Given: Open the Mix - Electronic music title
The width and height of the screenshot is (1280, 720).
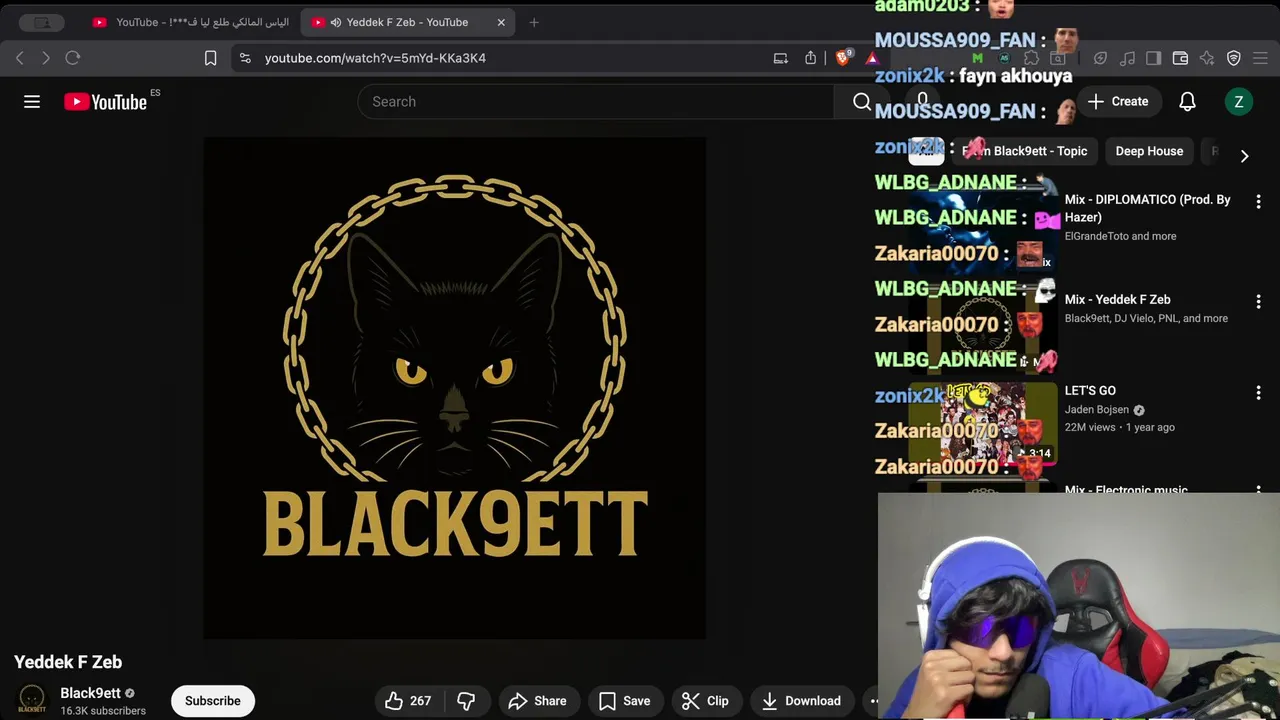Looking at the screenshot, I should coord(1126,490).
